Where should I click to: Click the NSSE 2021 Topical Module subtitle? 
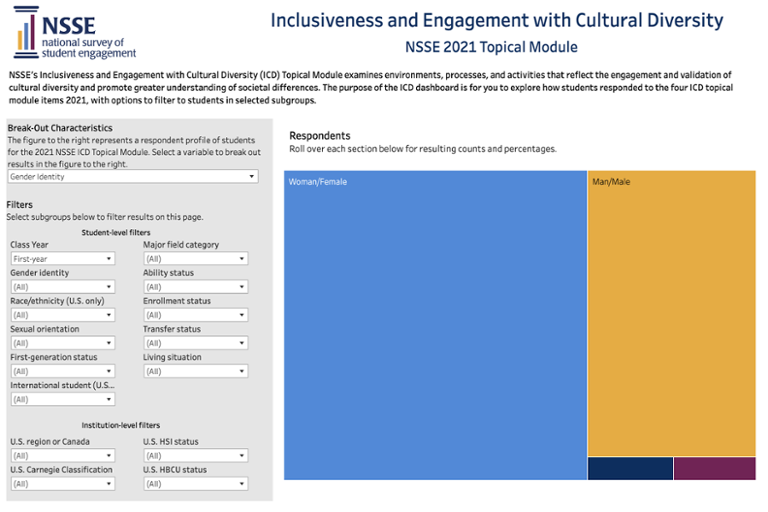(491, 47)
